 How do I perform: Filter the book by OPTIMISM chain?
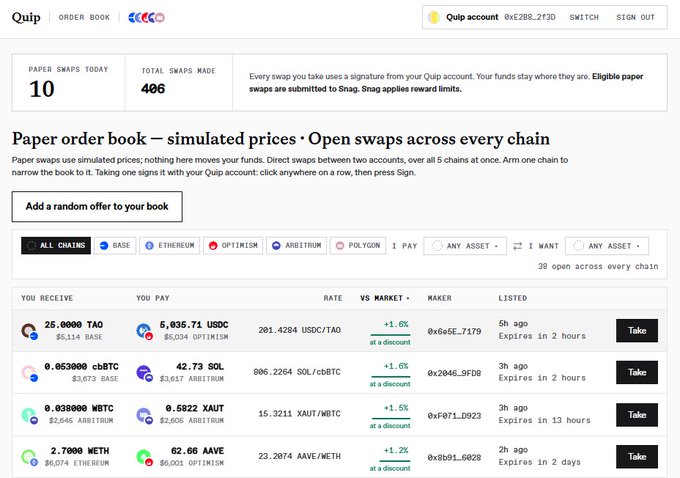pyautogui.click(x=233, y=246)
